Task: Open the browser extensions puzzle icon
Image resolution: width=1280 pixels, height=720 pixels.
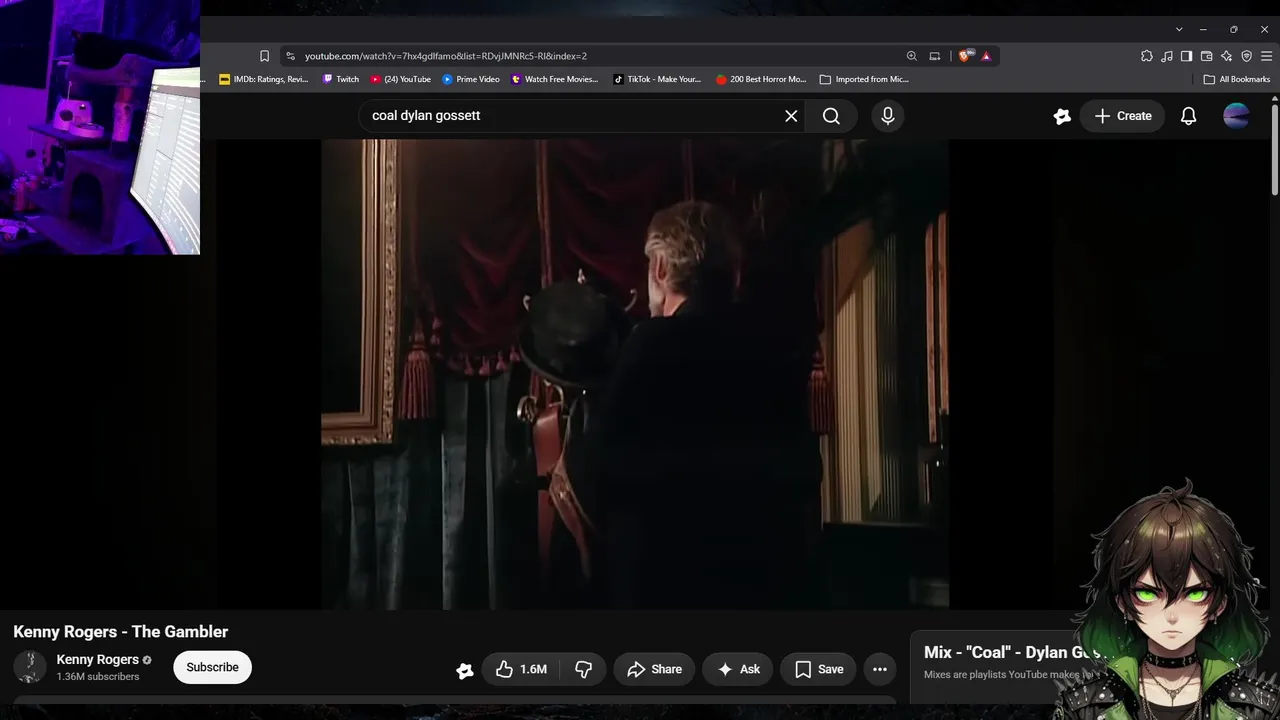Action: (1147, 56)
